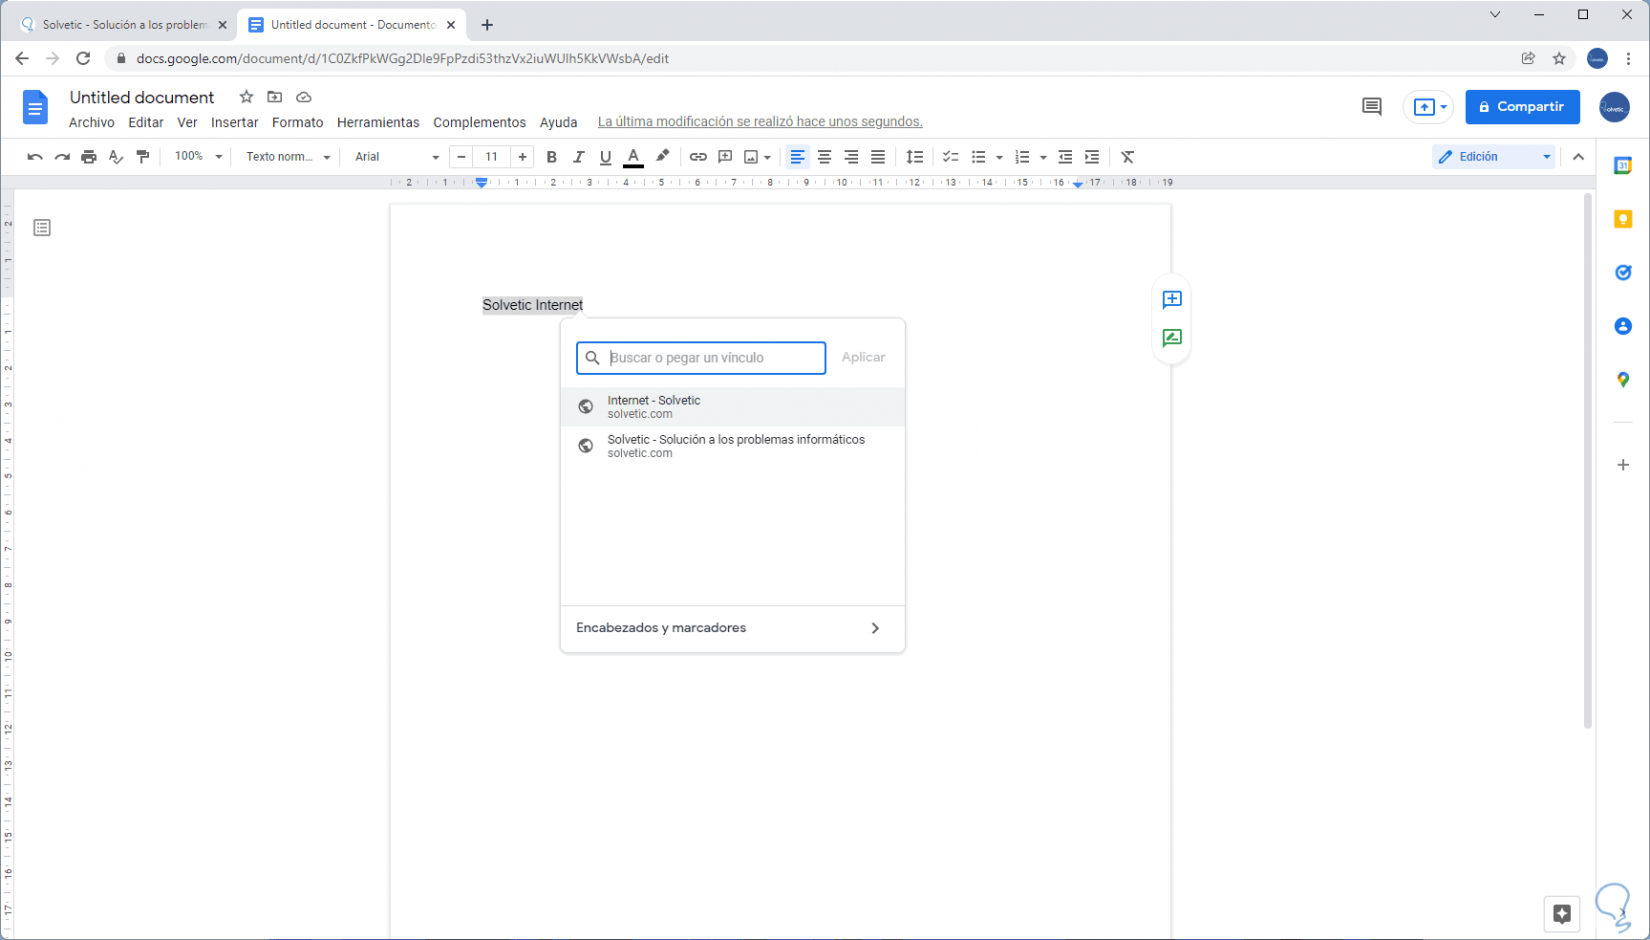Justify the text alignment
The image size is (1650, 940).
click(x=878, y=157)
